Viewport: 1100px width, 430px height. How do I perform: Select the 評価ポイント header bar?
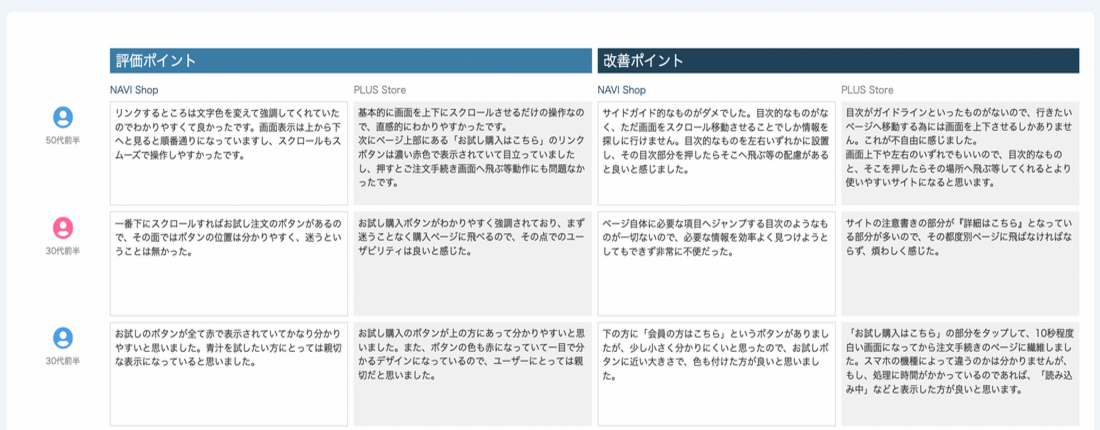coord(351,61)
